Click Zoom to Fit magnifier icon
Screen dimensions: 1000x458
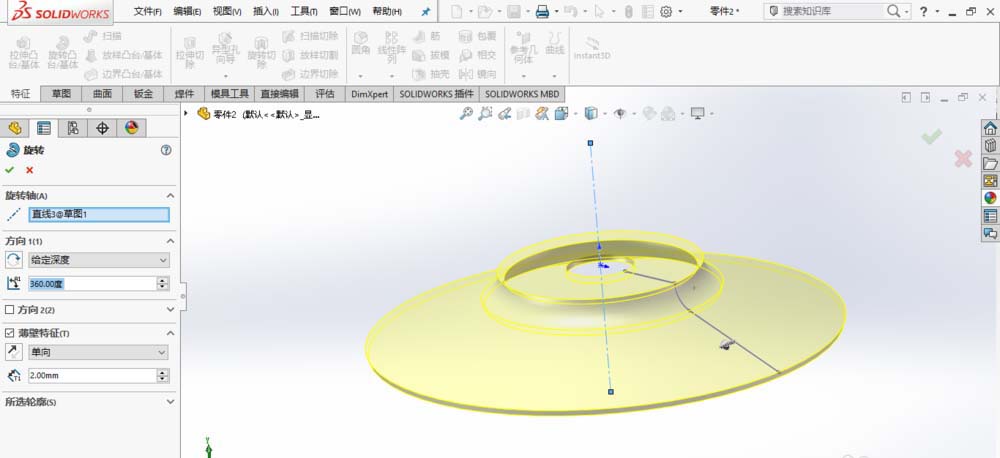(x=466, y=114)
